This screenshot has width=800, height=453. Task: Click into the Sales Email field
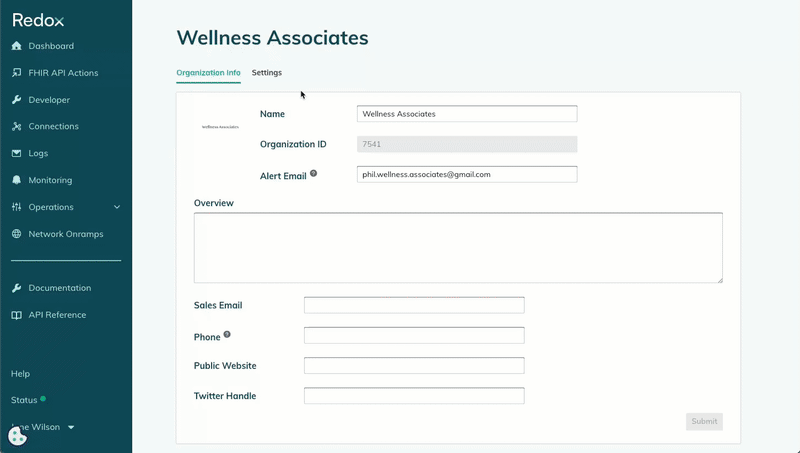tap(414, 305)
